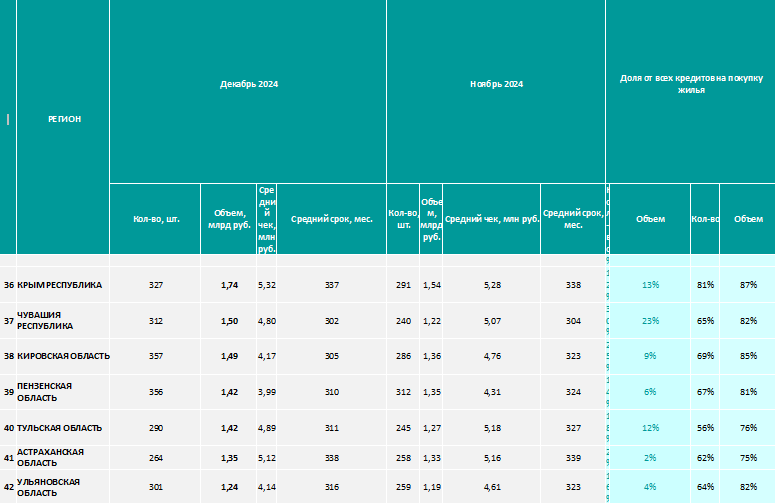Click the Доля от всех кредитов header
Viewport: 775px width, 503px height.
(690, 84)
